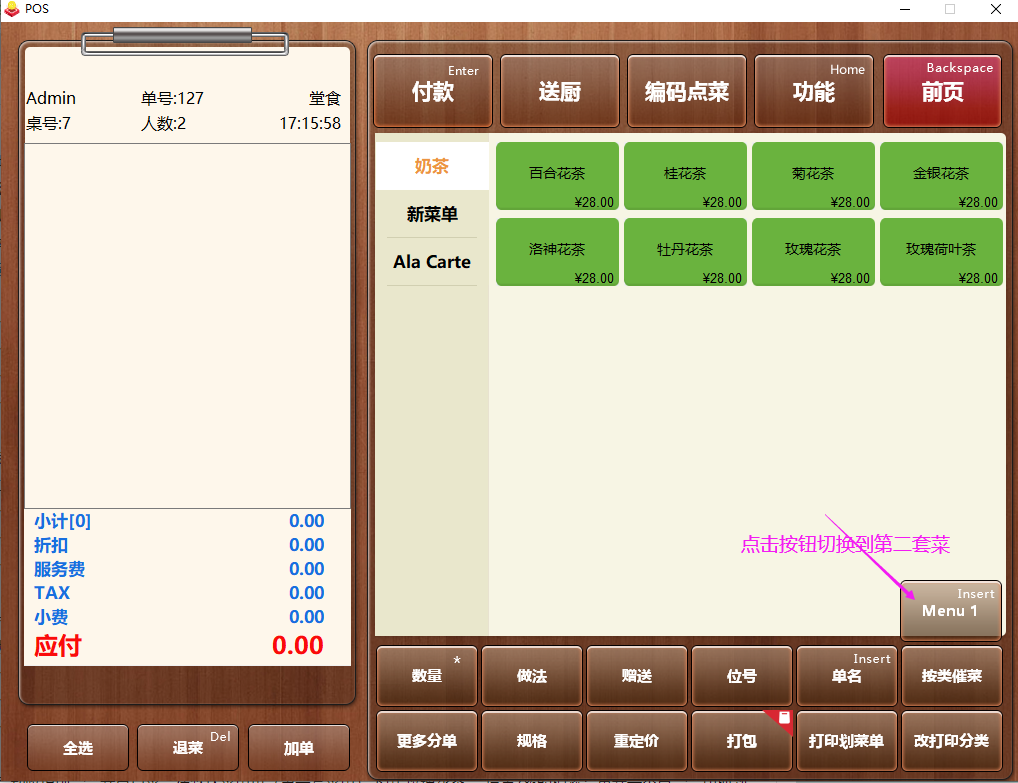
Task: Click the 付款 payment button
Action: point(433,91)
